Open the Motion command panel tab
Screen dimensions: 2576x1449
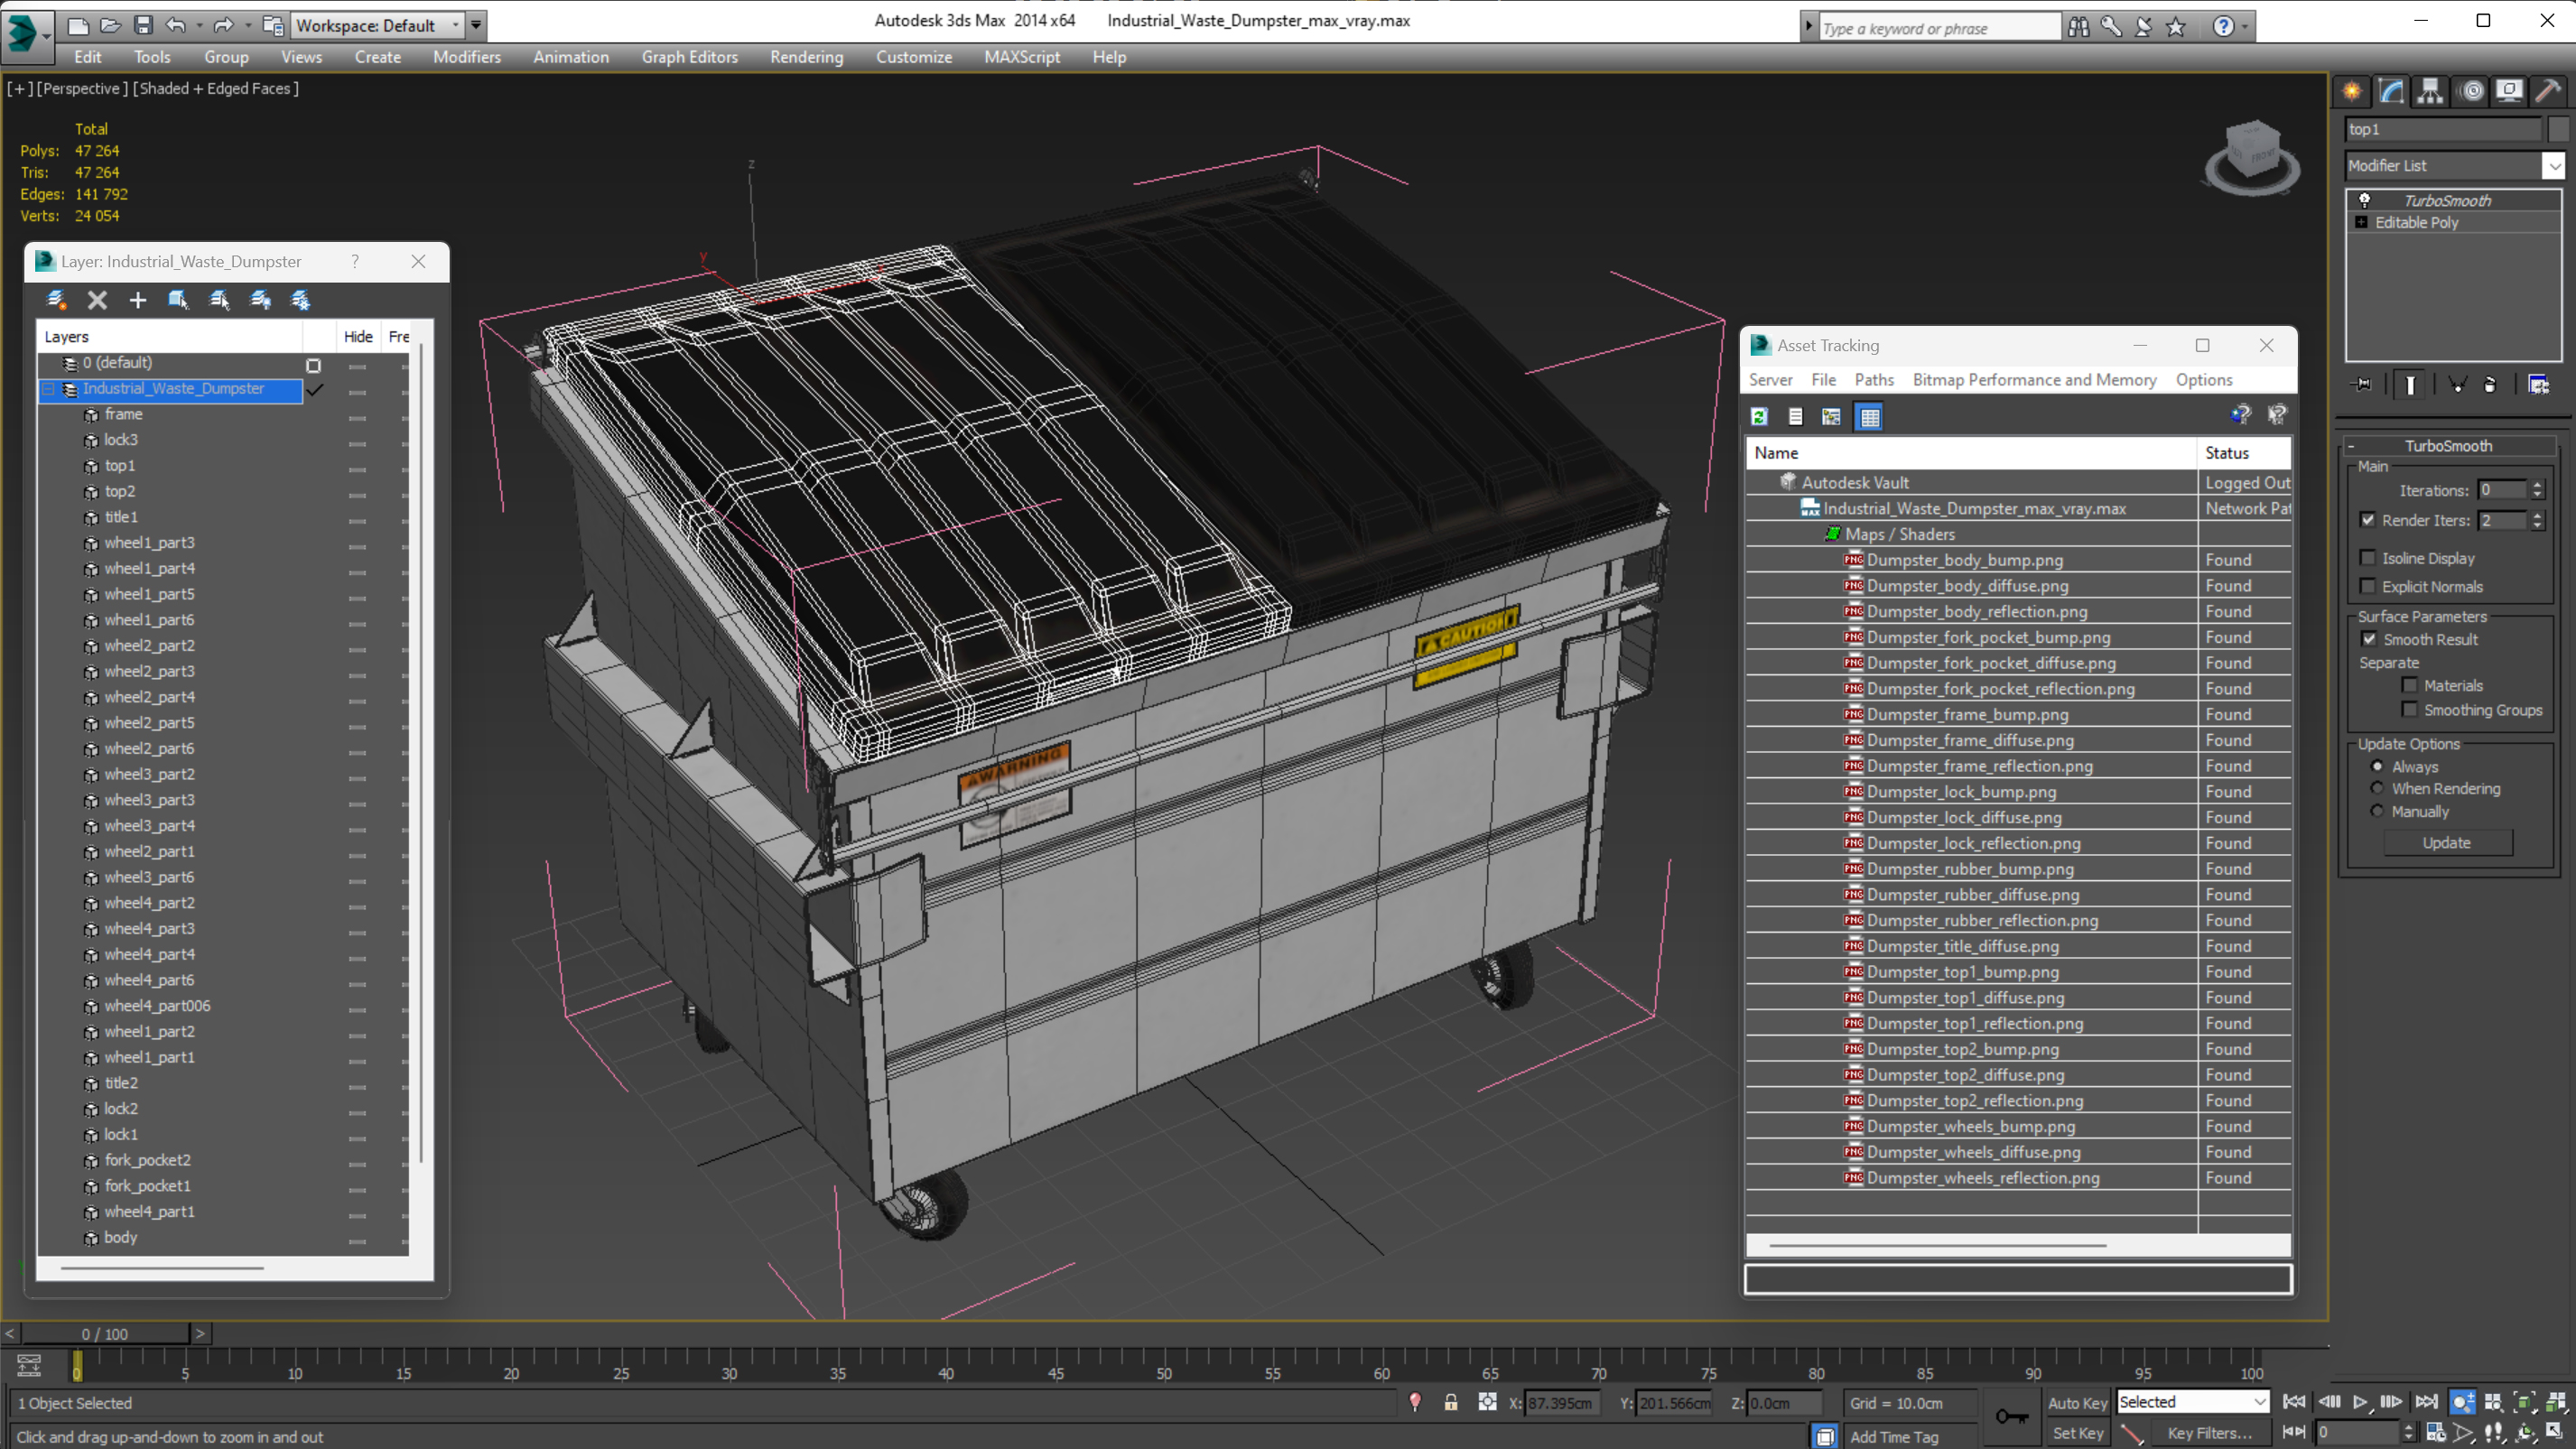pyautogui.click(x=2472, y=91)
